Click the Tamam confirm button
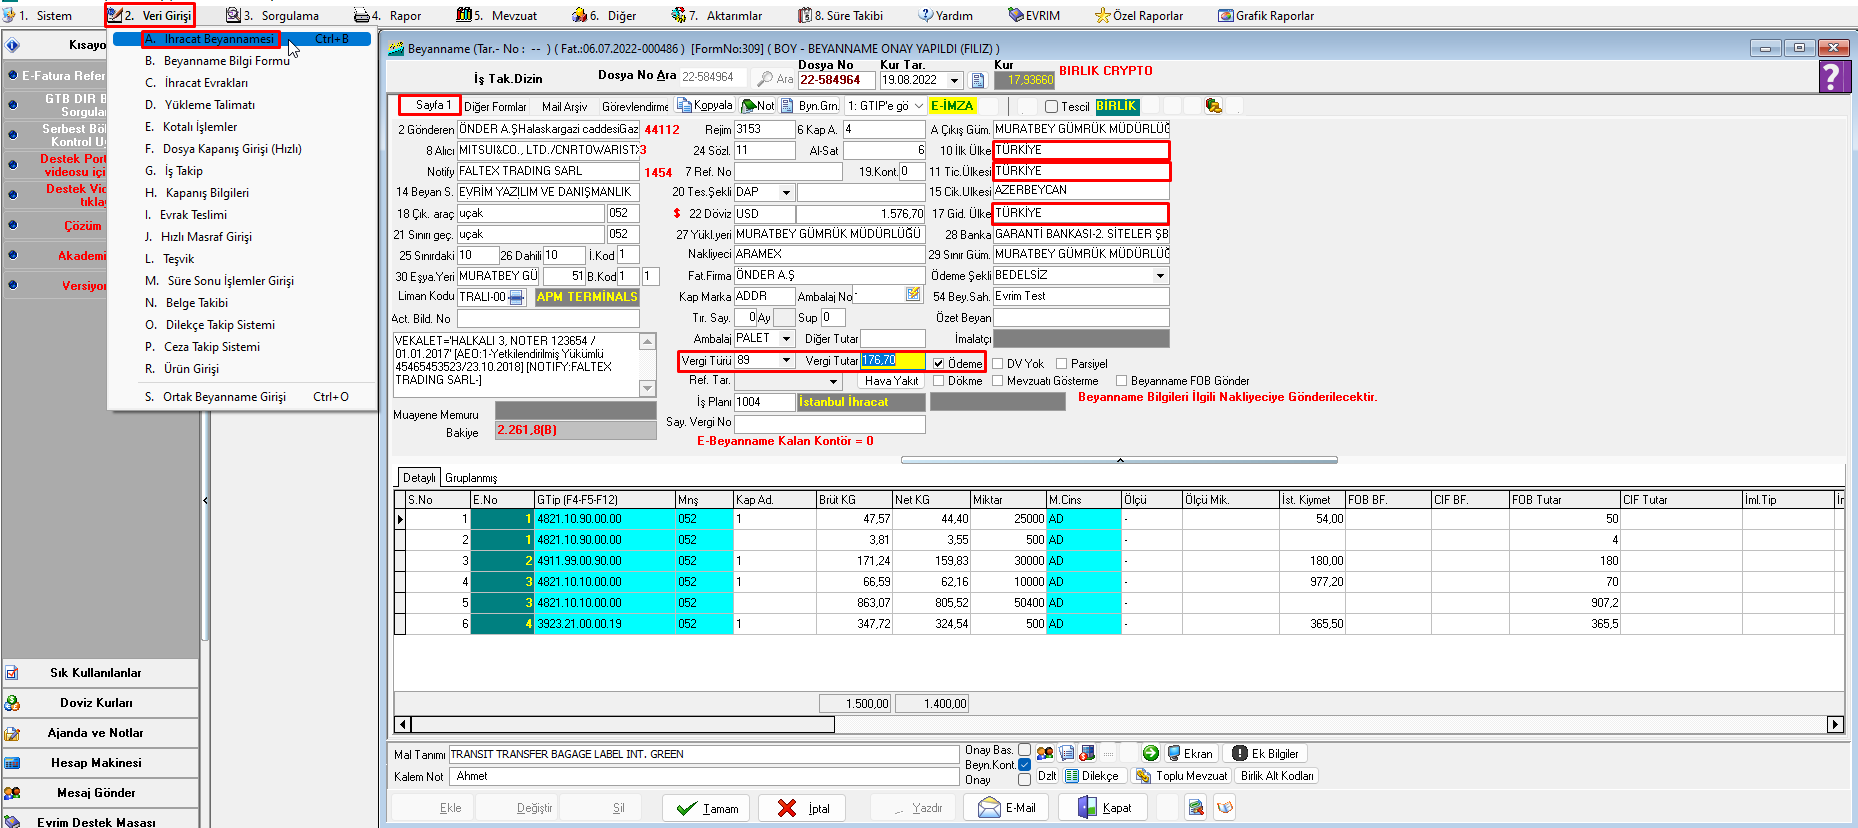Screen dimensions: 1858x828 pos(708,808)
